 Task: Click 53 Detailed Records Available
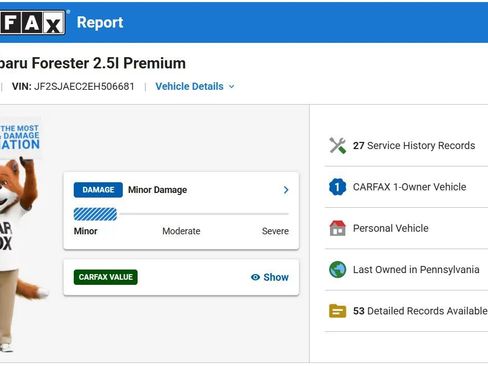pos(420,311)
